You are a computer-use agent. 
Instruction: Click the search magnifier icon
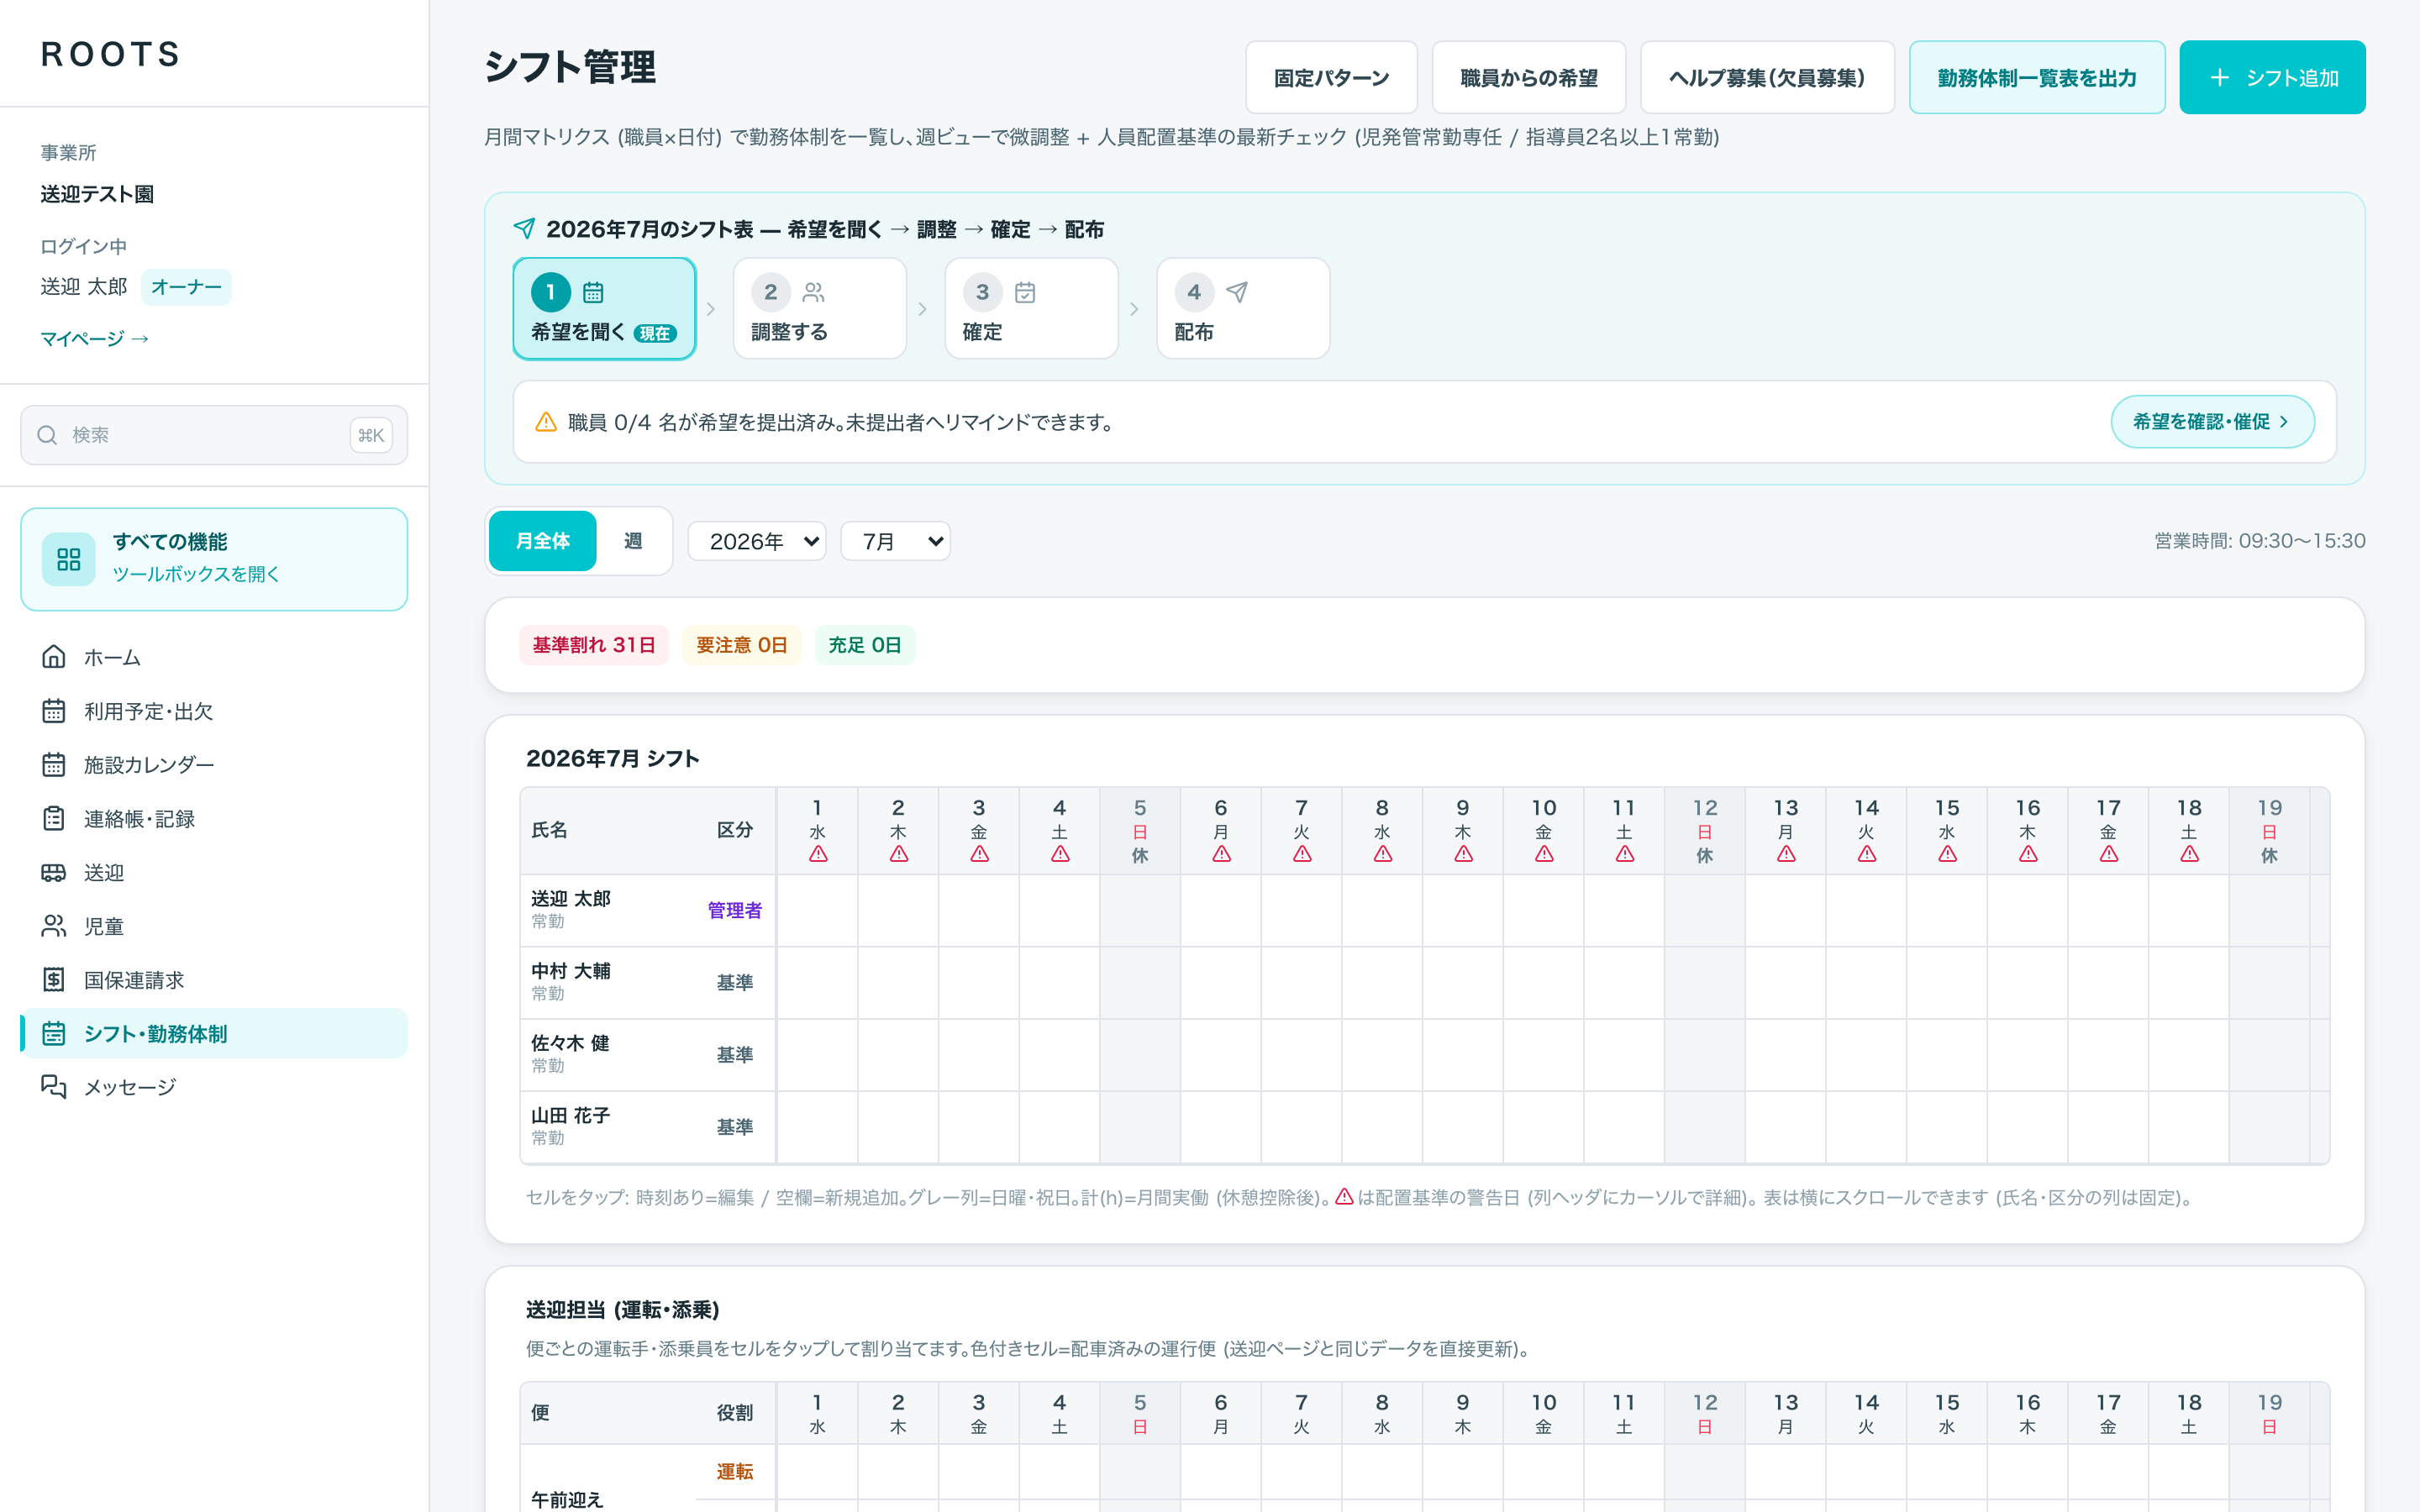coord(47,435)
